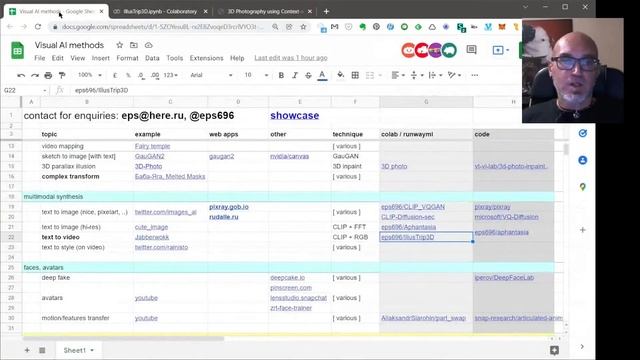Switch to the 3D Photography browser tab

pos(264,11)
